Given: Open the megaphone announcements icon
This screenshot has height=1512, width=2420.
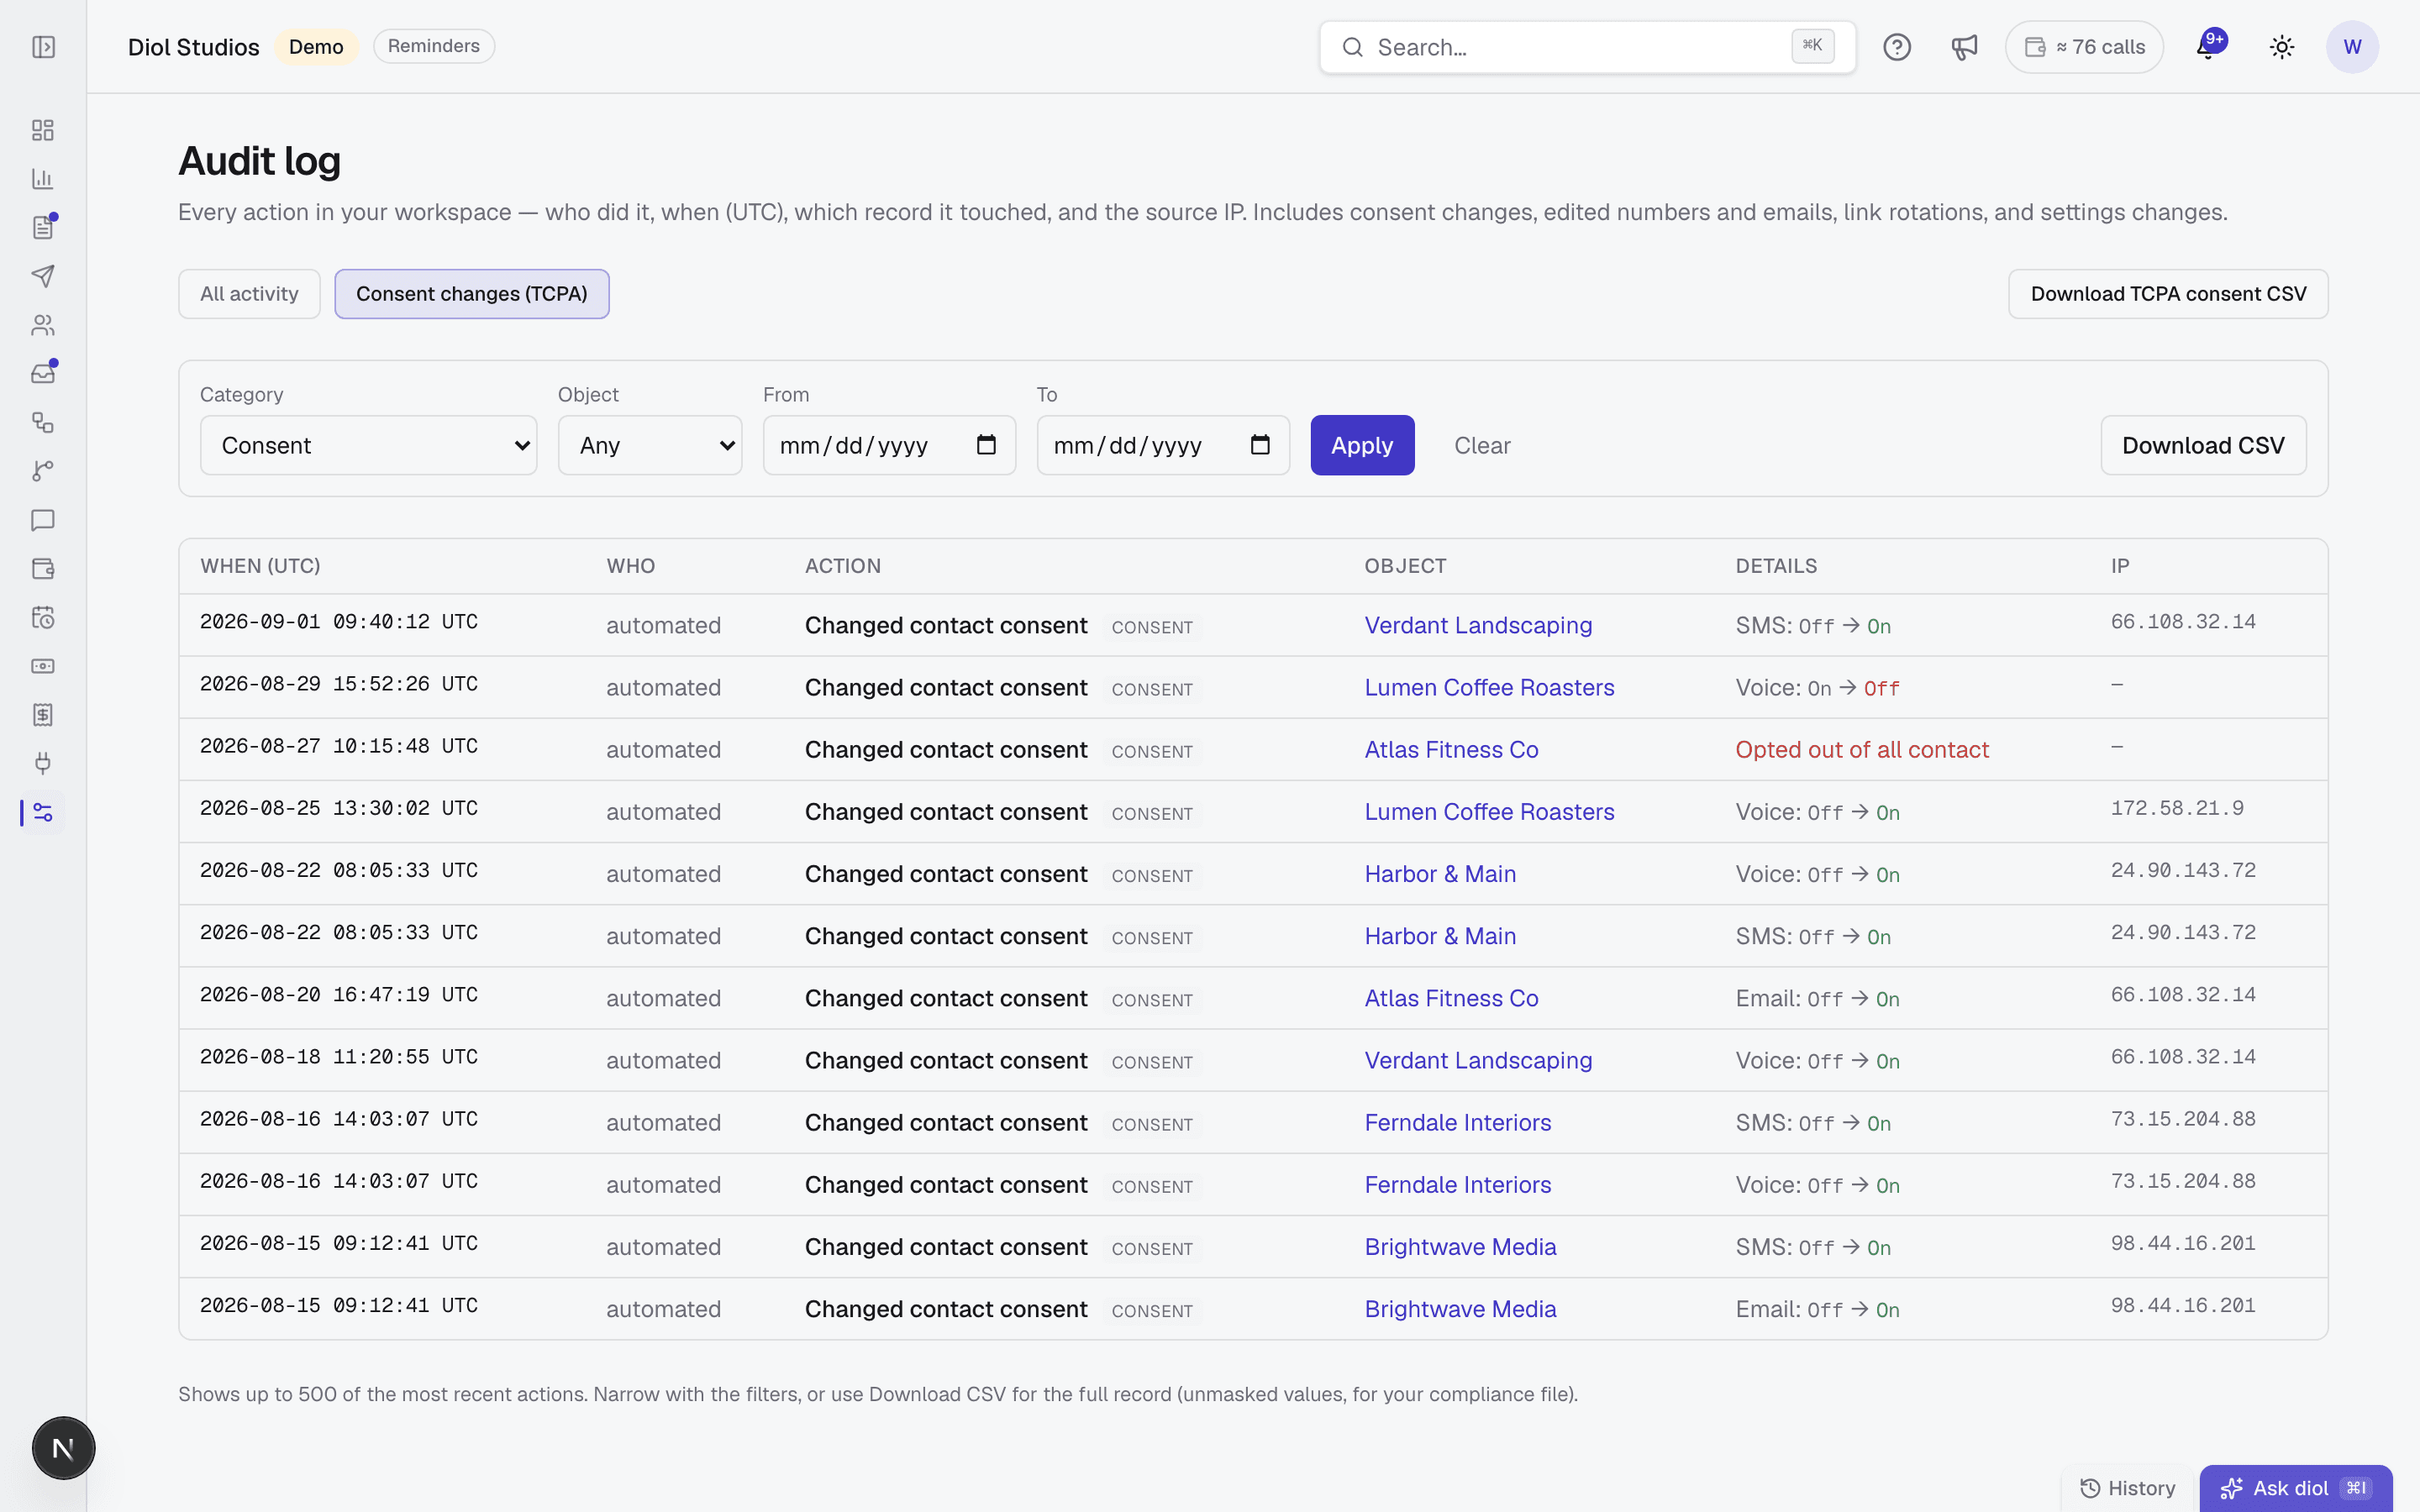Looking at the screenshot, I should (x=1964, y=47).
